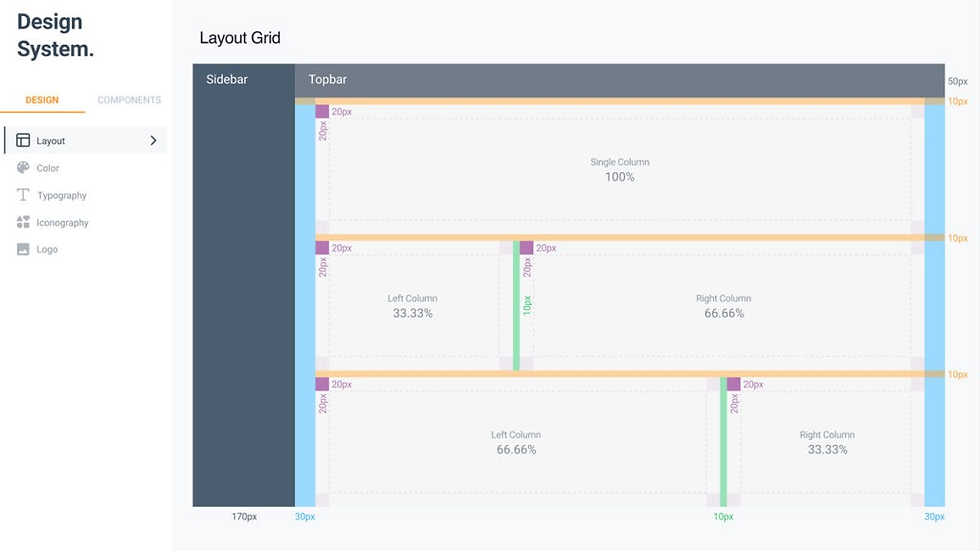
Task: Click the Topbar label in the grid diagram
Action: [328, 79]
